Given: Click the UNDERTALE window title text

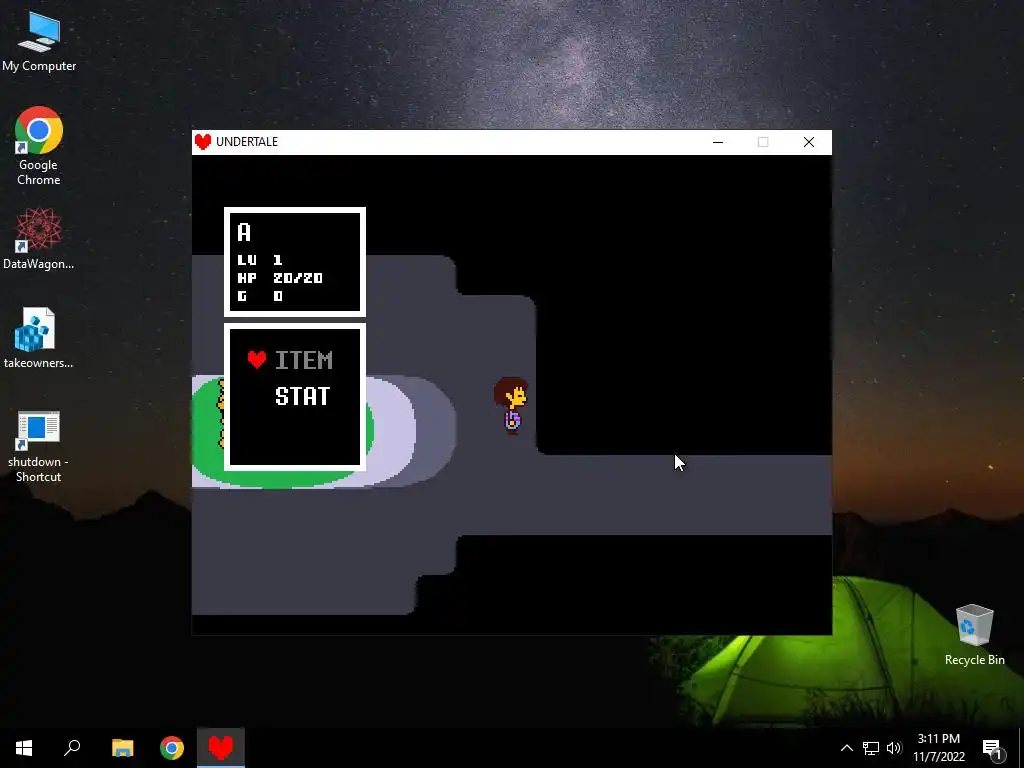Looking at the screenshot, I should [247, 142].
